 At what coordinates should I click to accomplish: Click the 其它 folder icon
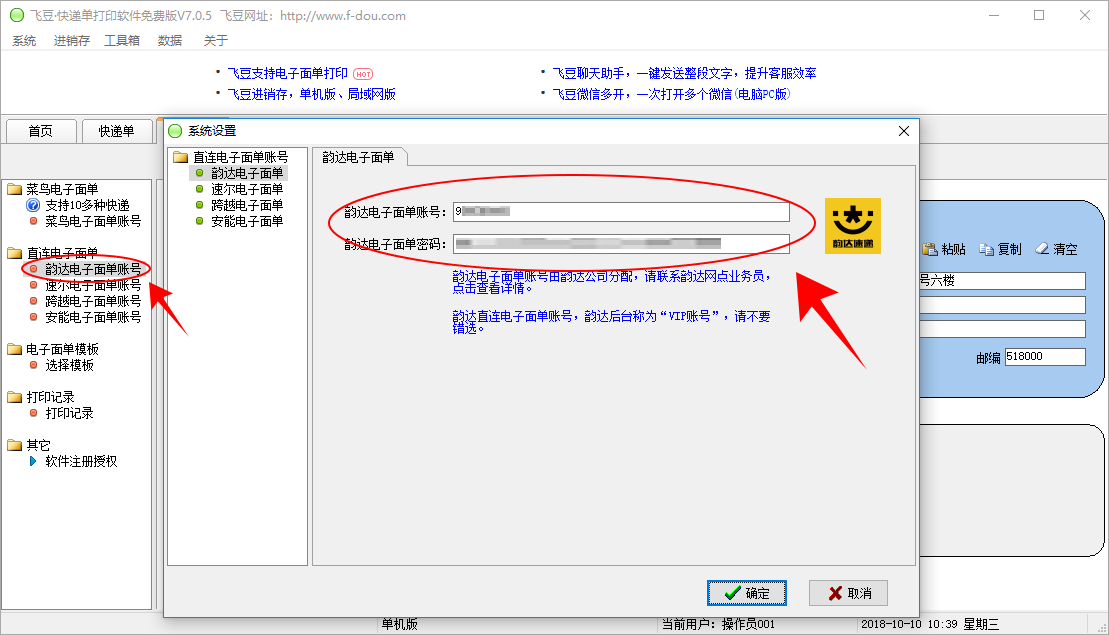click(14, 445)
